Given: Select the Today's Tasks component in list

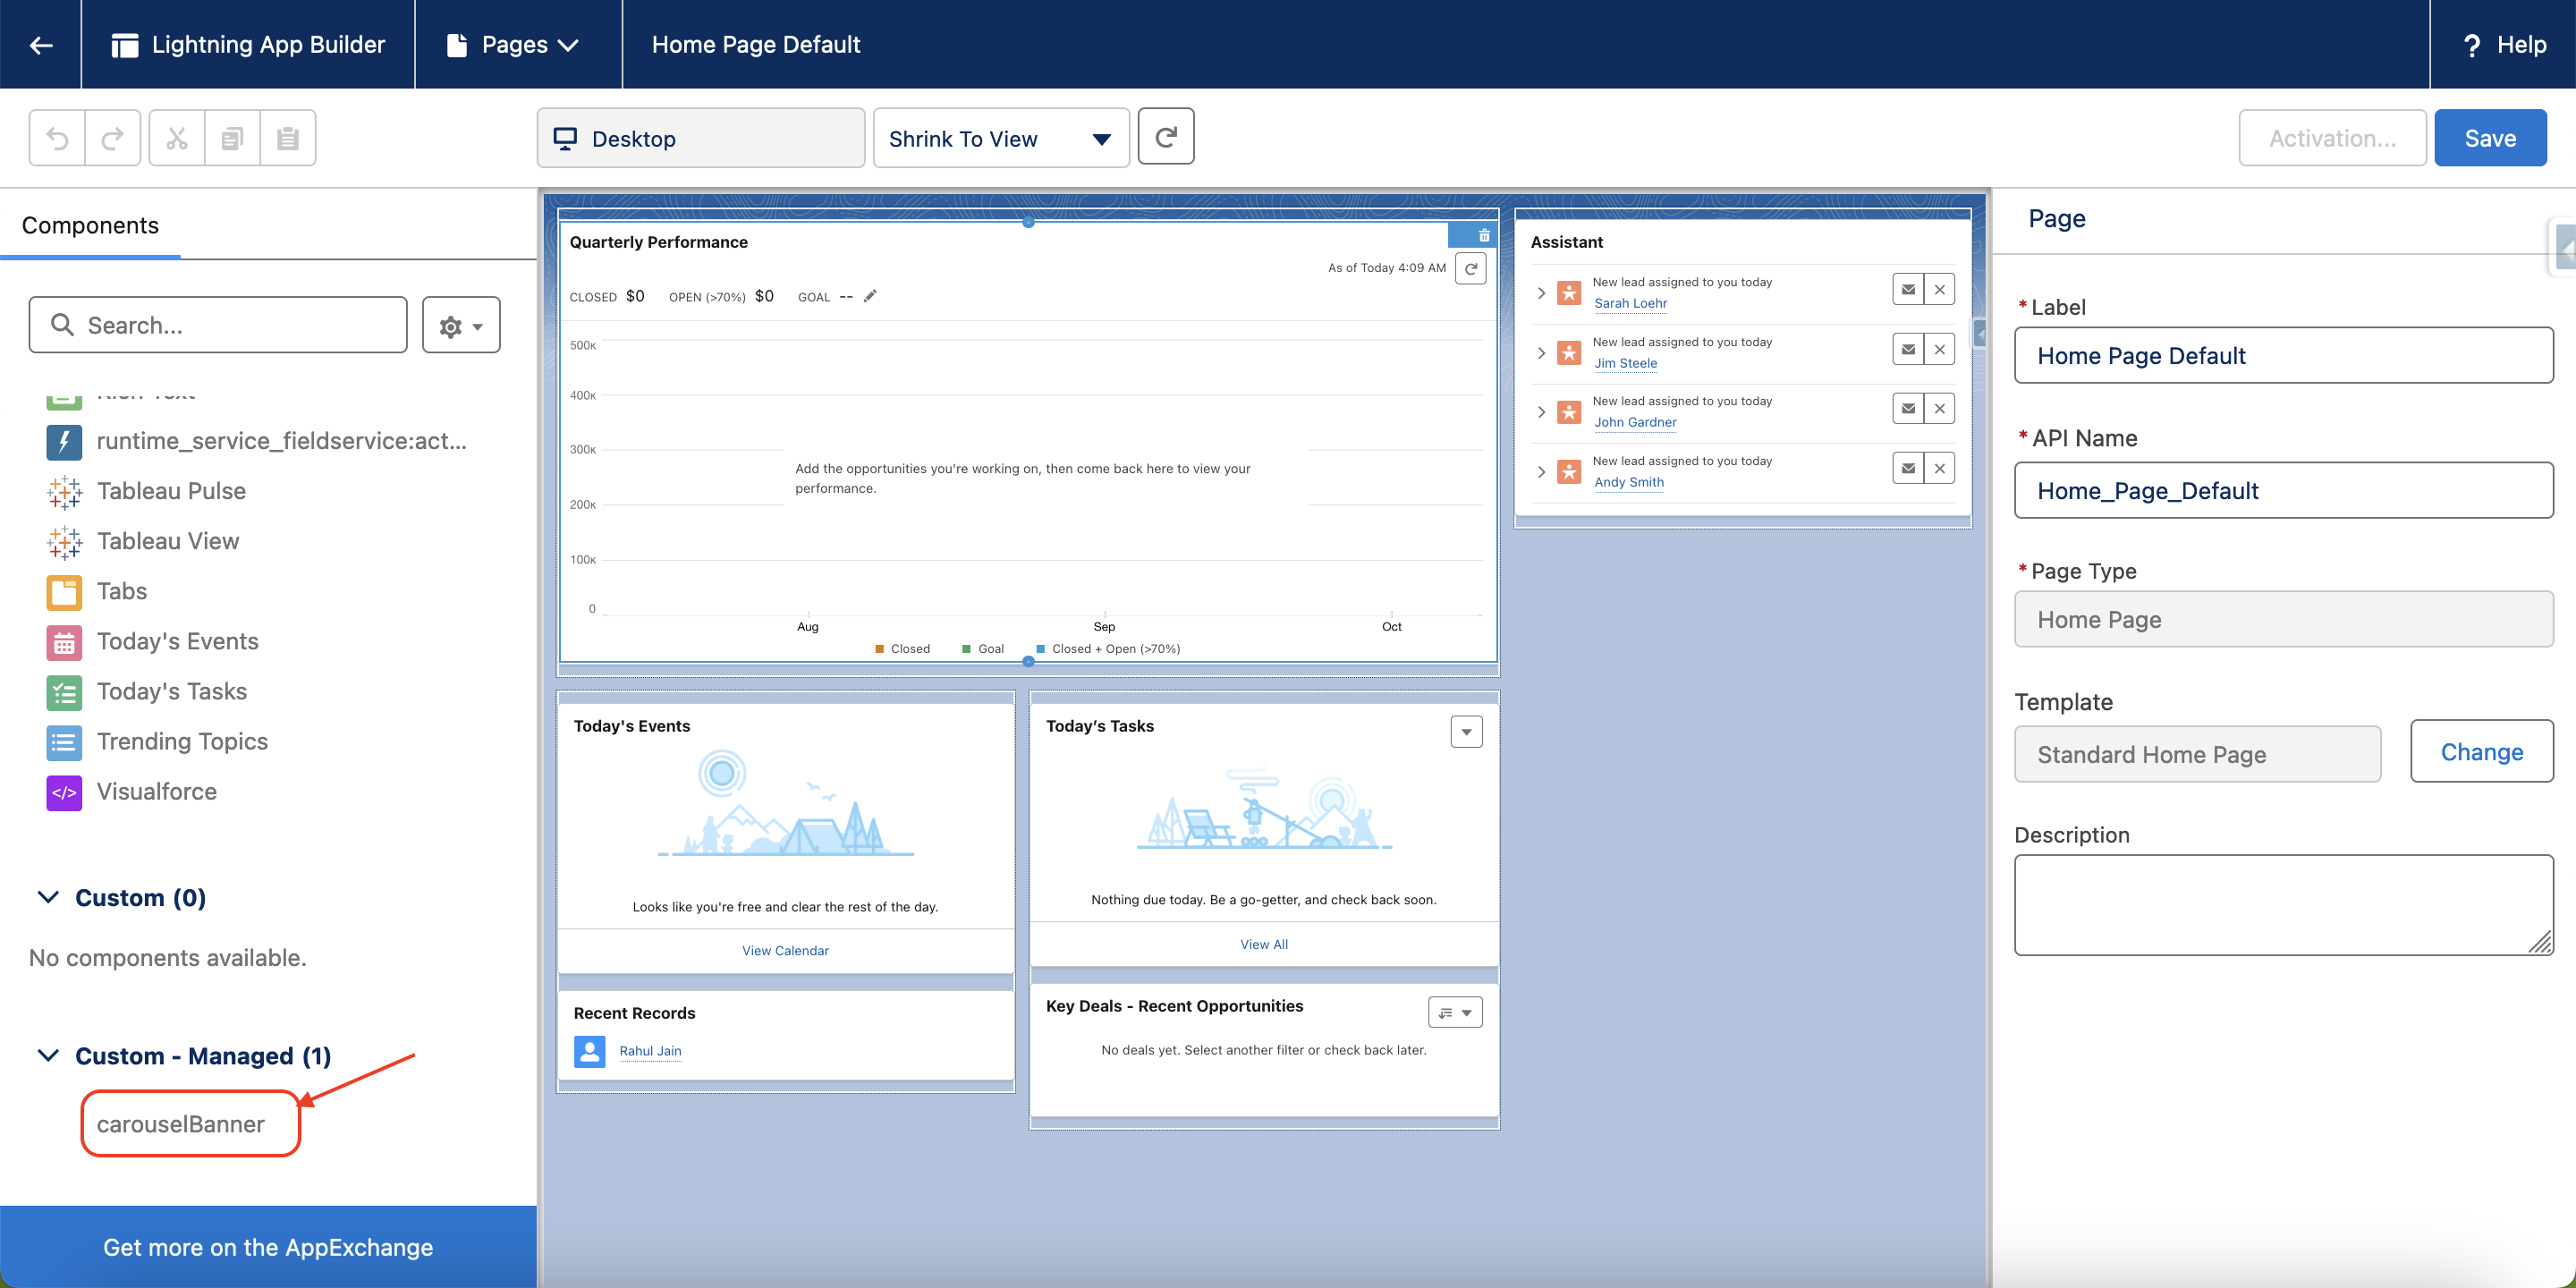Looking at the screenshot, I should coord(147,691).
